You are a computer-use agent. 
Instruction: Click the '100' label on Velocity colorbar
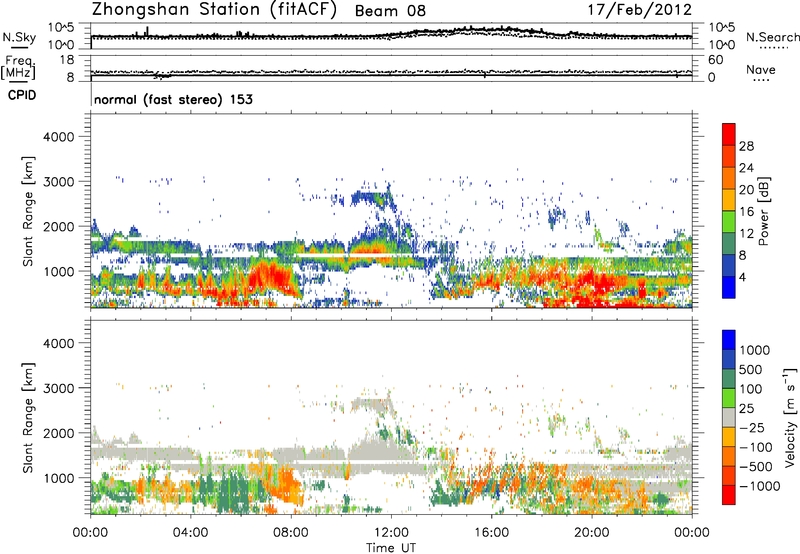coord(751,389)
